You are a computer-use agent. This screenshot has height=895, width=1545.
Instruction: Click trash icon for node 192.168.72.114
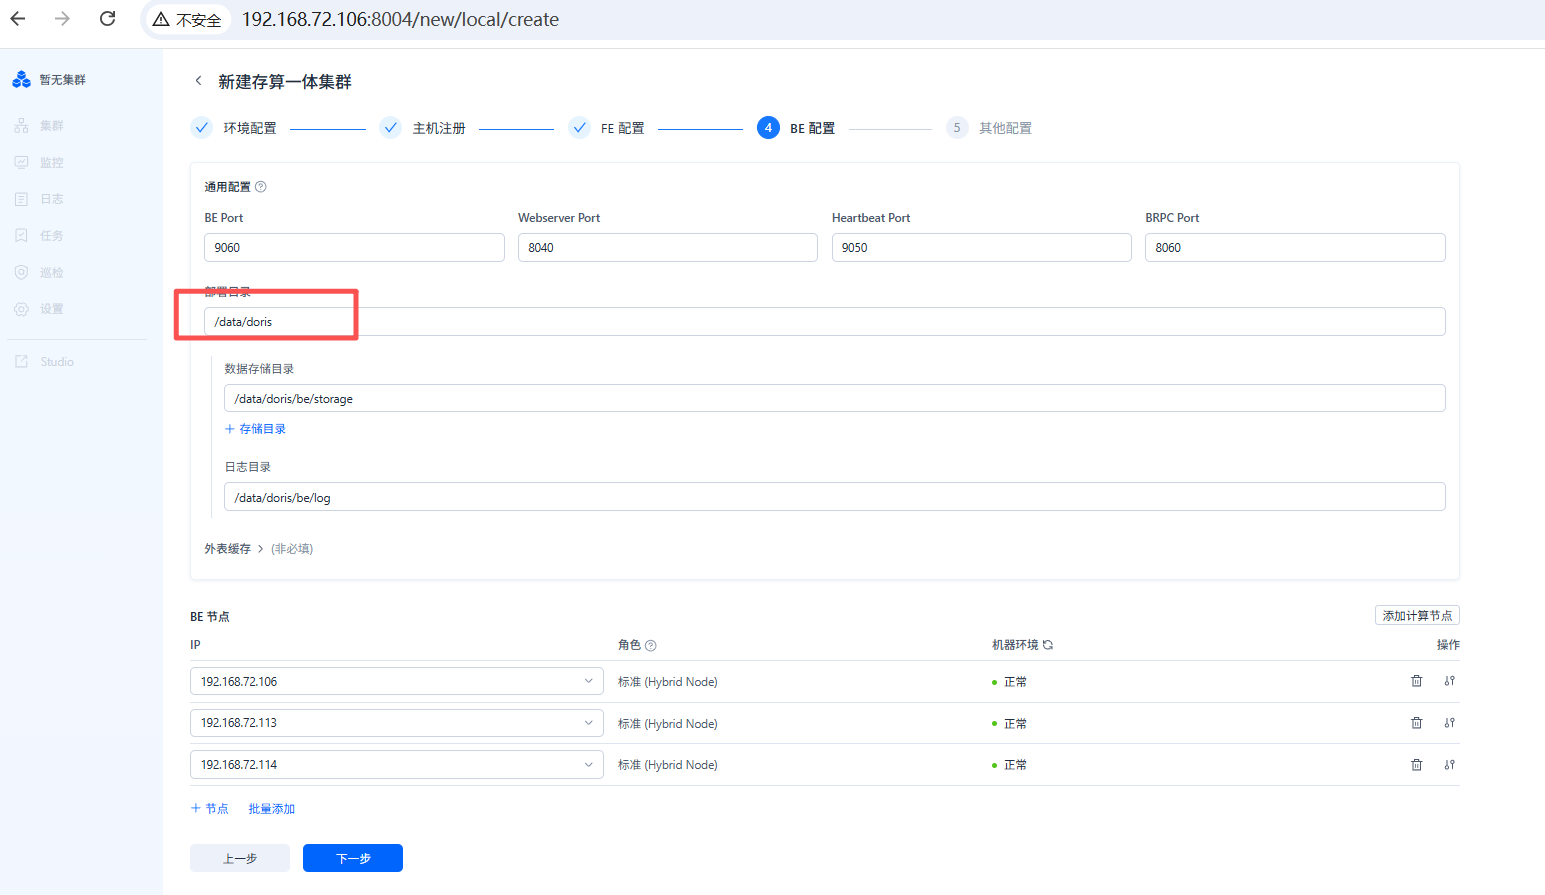pos(1416,765)
